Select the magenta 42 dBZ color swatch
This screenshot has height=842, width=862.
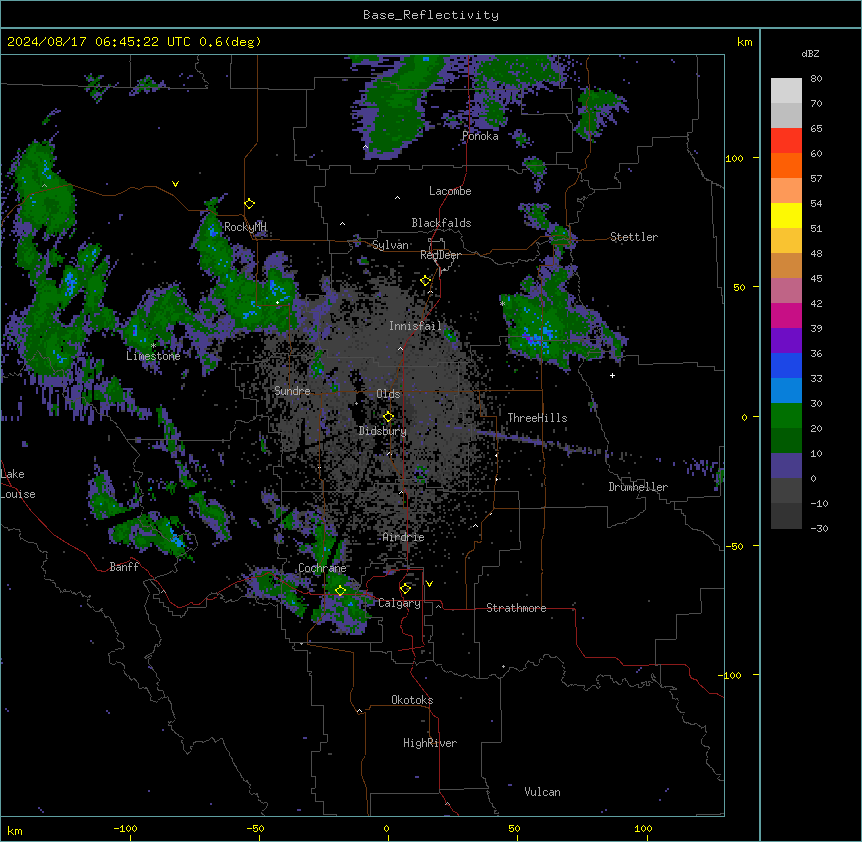(786, 315)
